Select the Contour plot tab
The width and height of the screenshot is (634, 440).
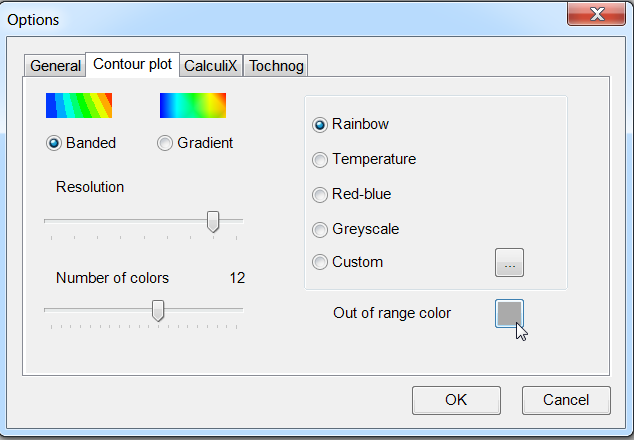(133, 64)
